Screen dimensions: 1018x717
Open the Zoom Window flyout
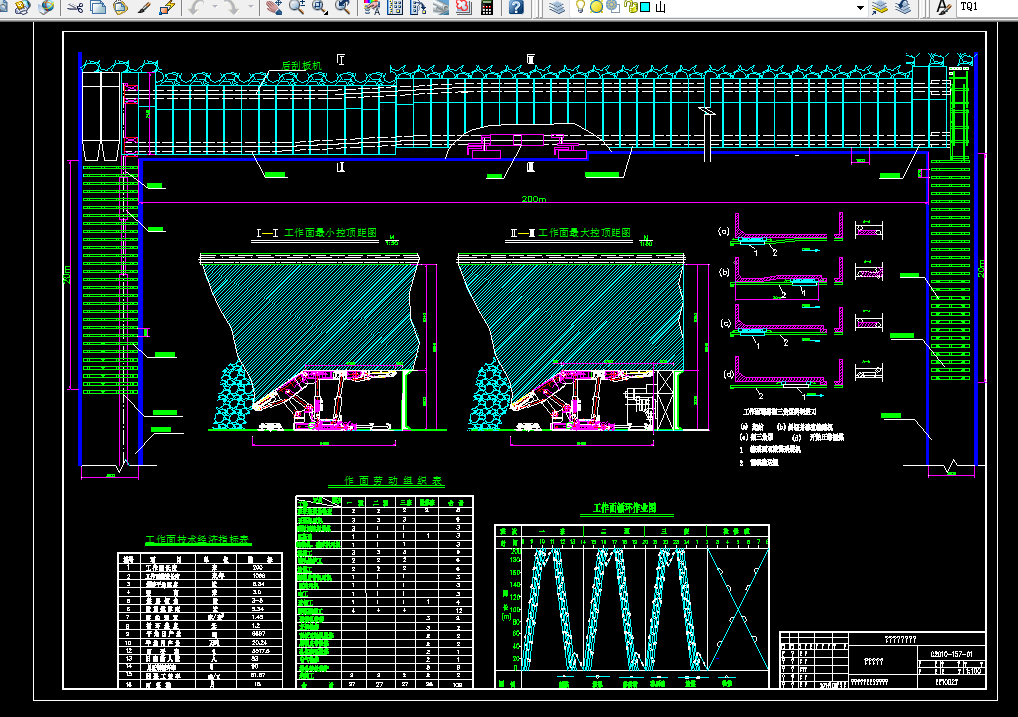coord(320,8)
